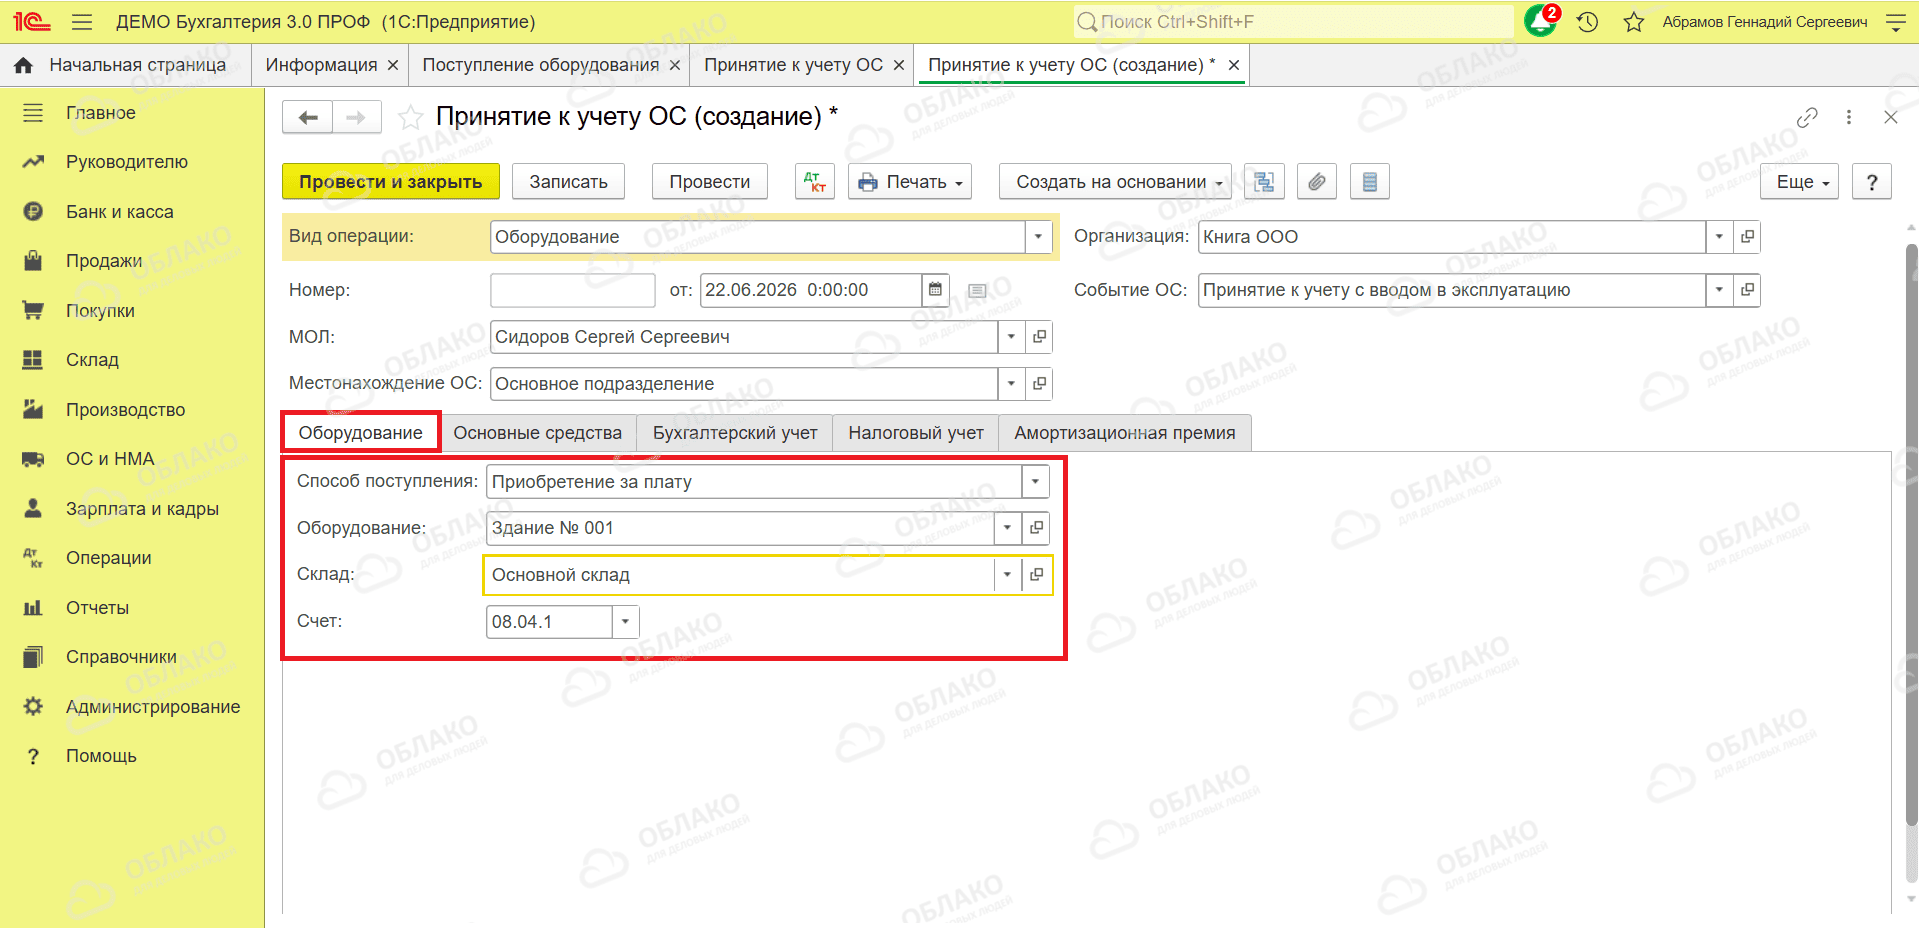Open Печать menu button

coord(910,182)
